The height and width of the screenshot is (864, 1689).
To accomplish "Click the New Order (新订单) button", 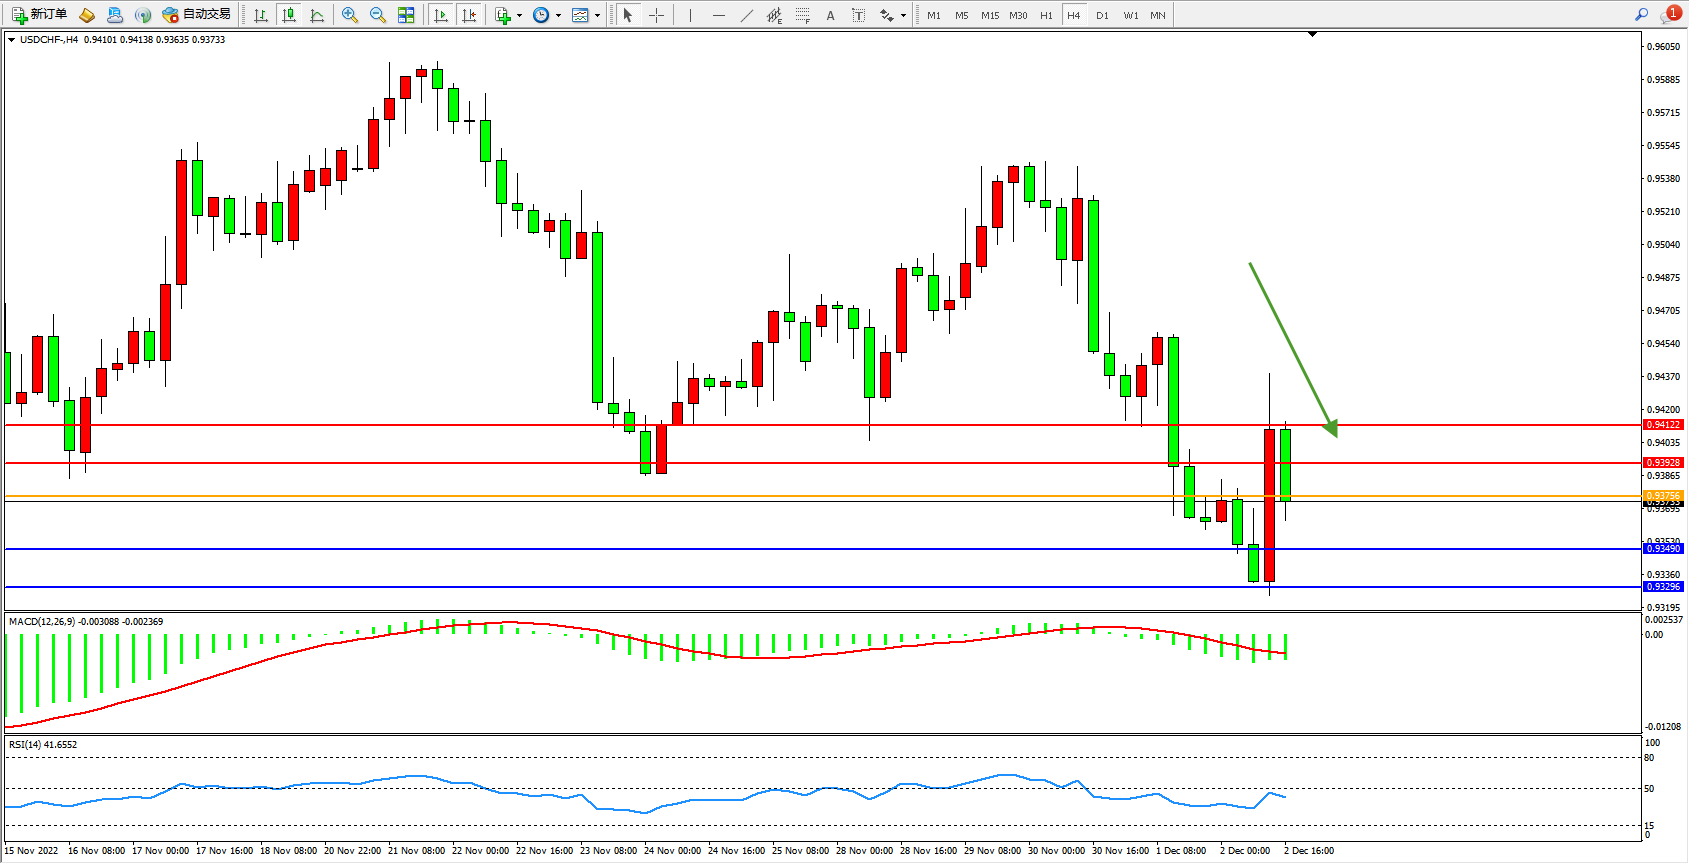I will [x=40, y=15].
